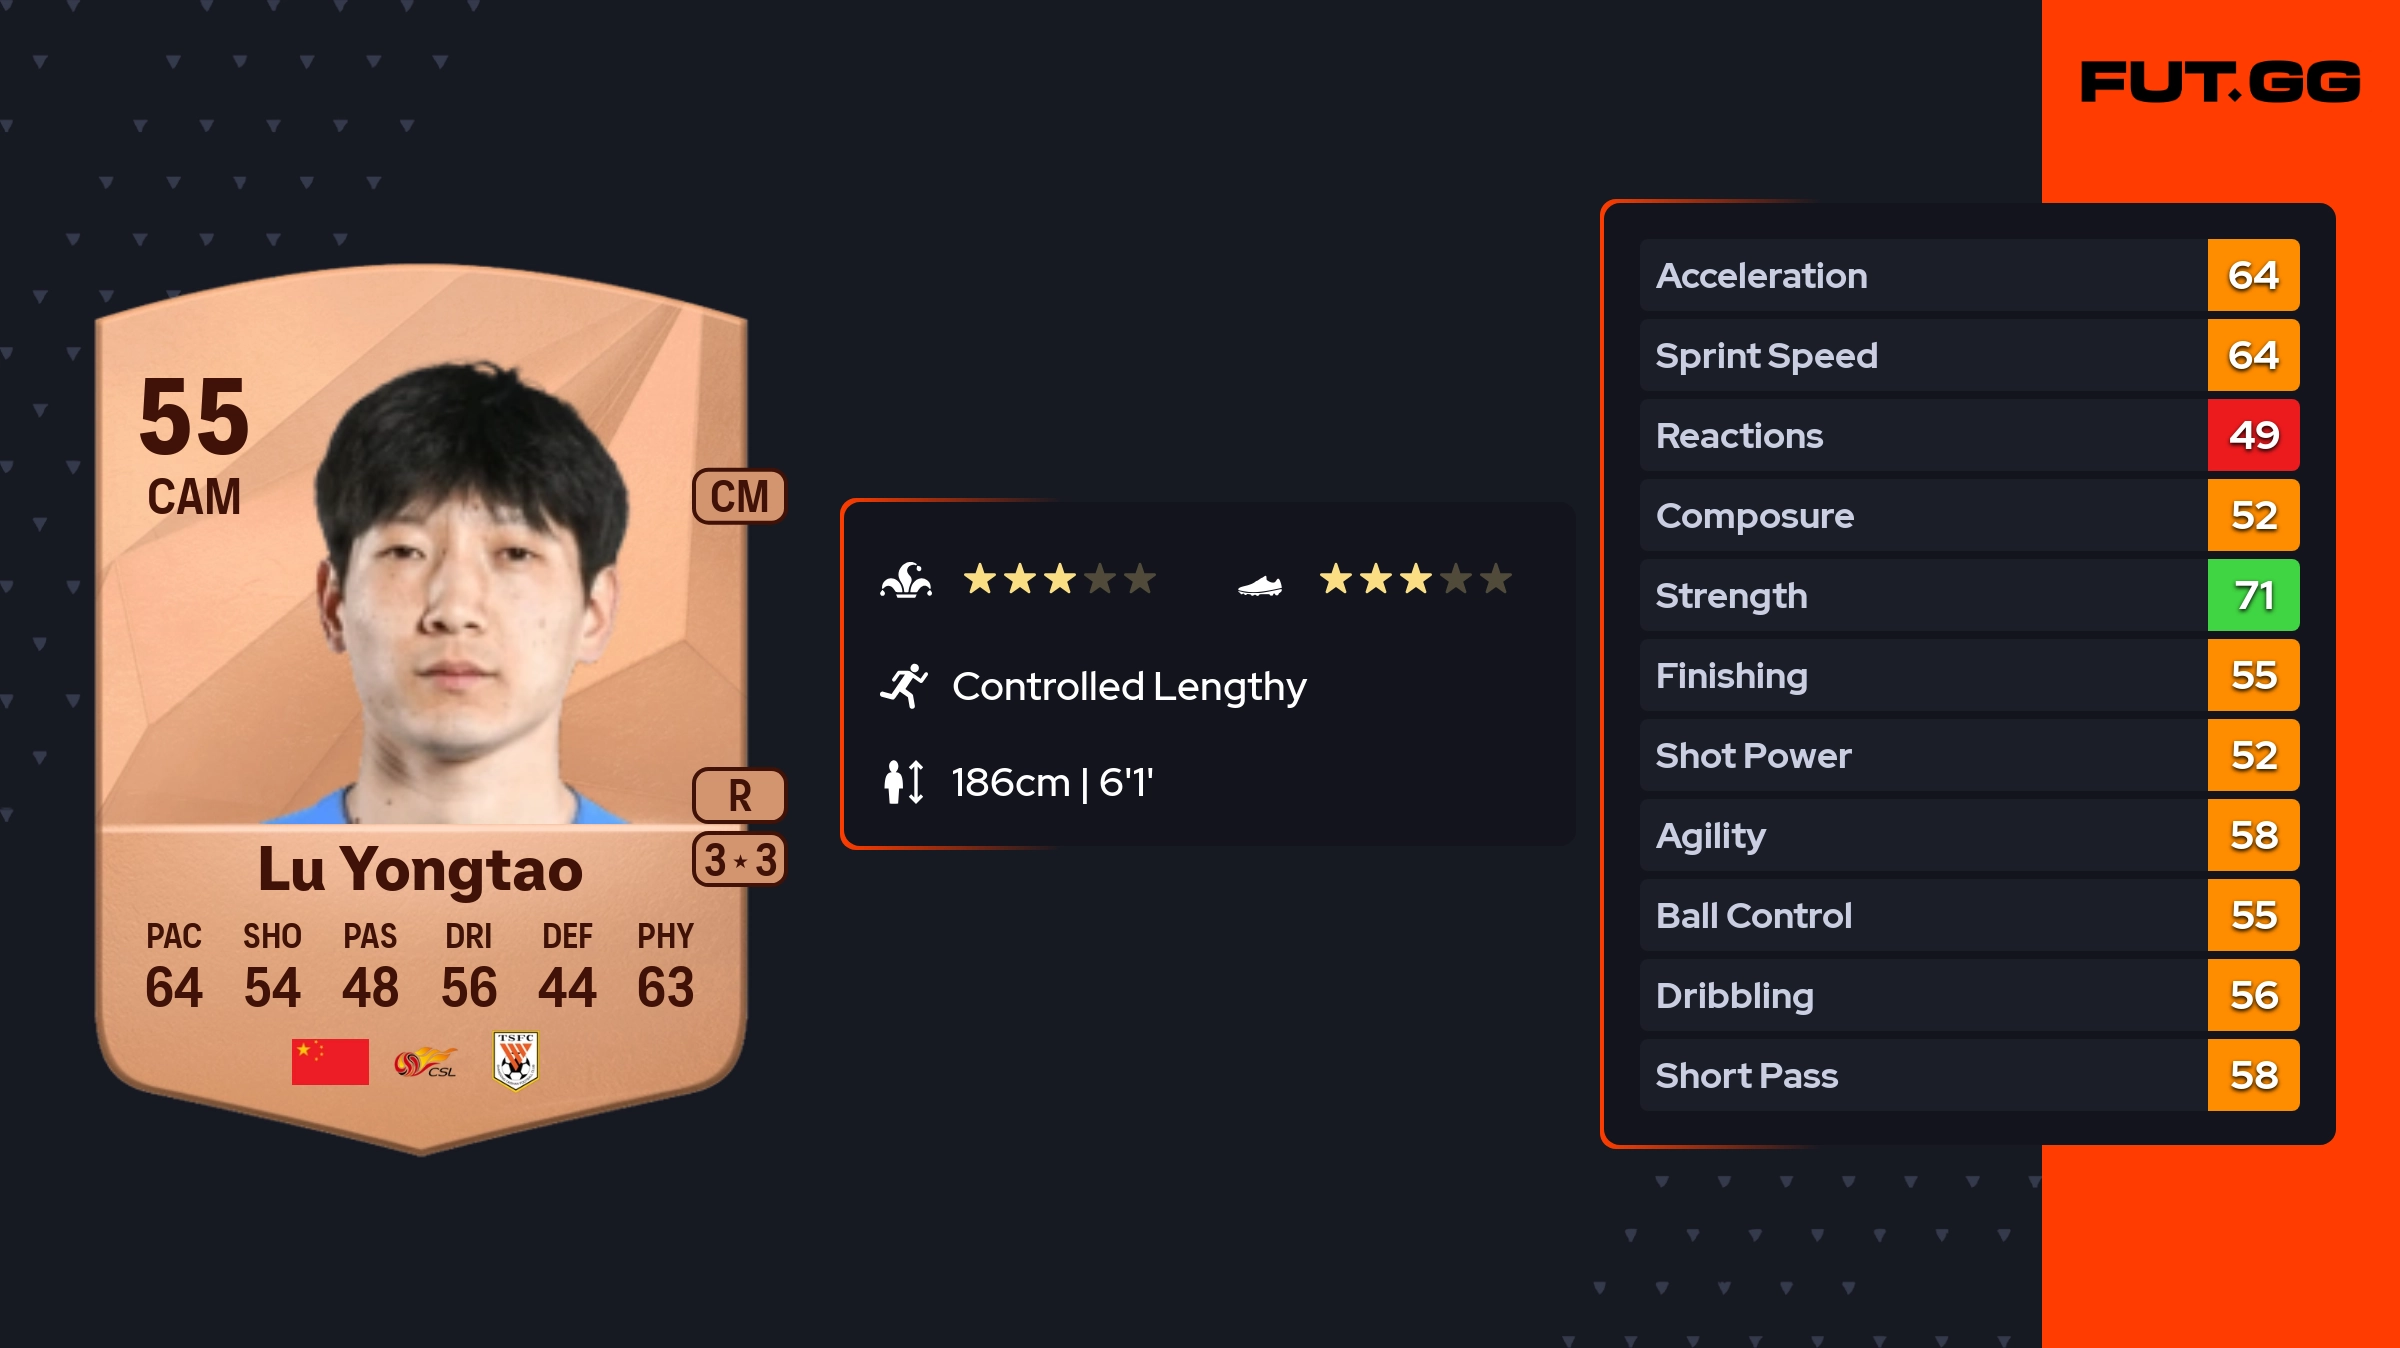The height and width of the screenshot is (1348, 2400).
Task: Click the Controlled Lengthy text
Action: tap(1129, 686)
